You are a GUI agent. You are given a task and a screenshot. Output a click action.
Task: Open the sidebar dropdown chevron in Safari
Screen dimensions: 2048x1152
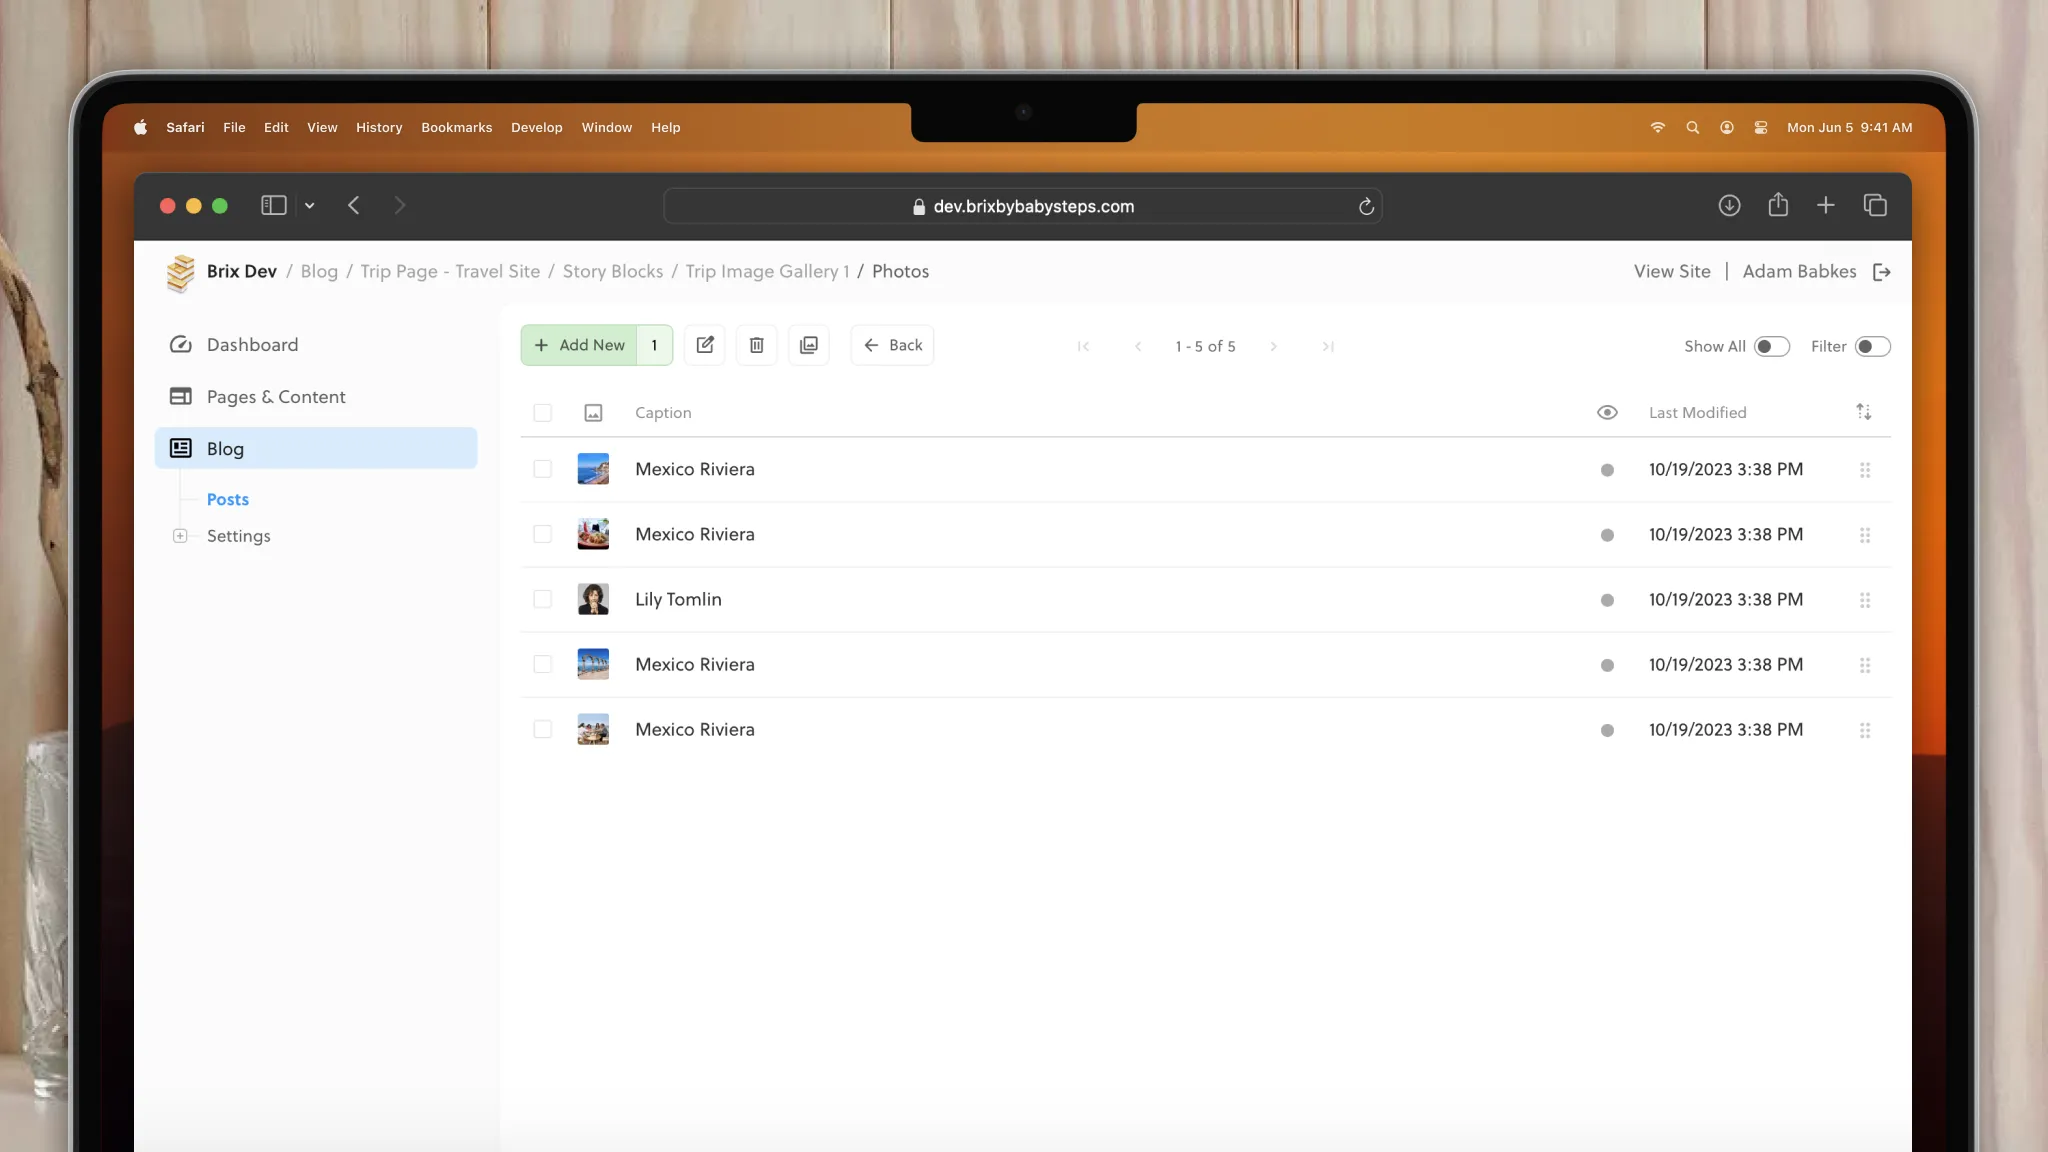point(310,206)
